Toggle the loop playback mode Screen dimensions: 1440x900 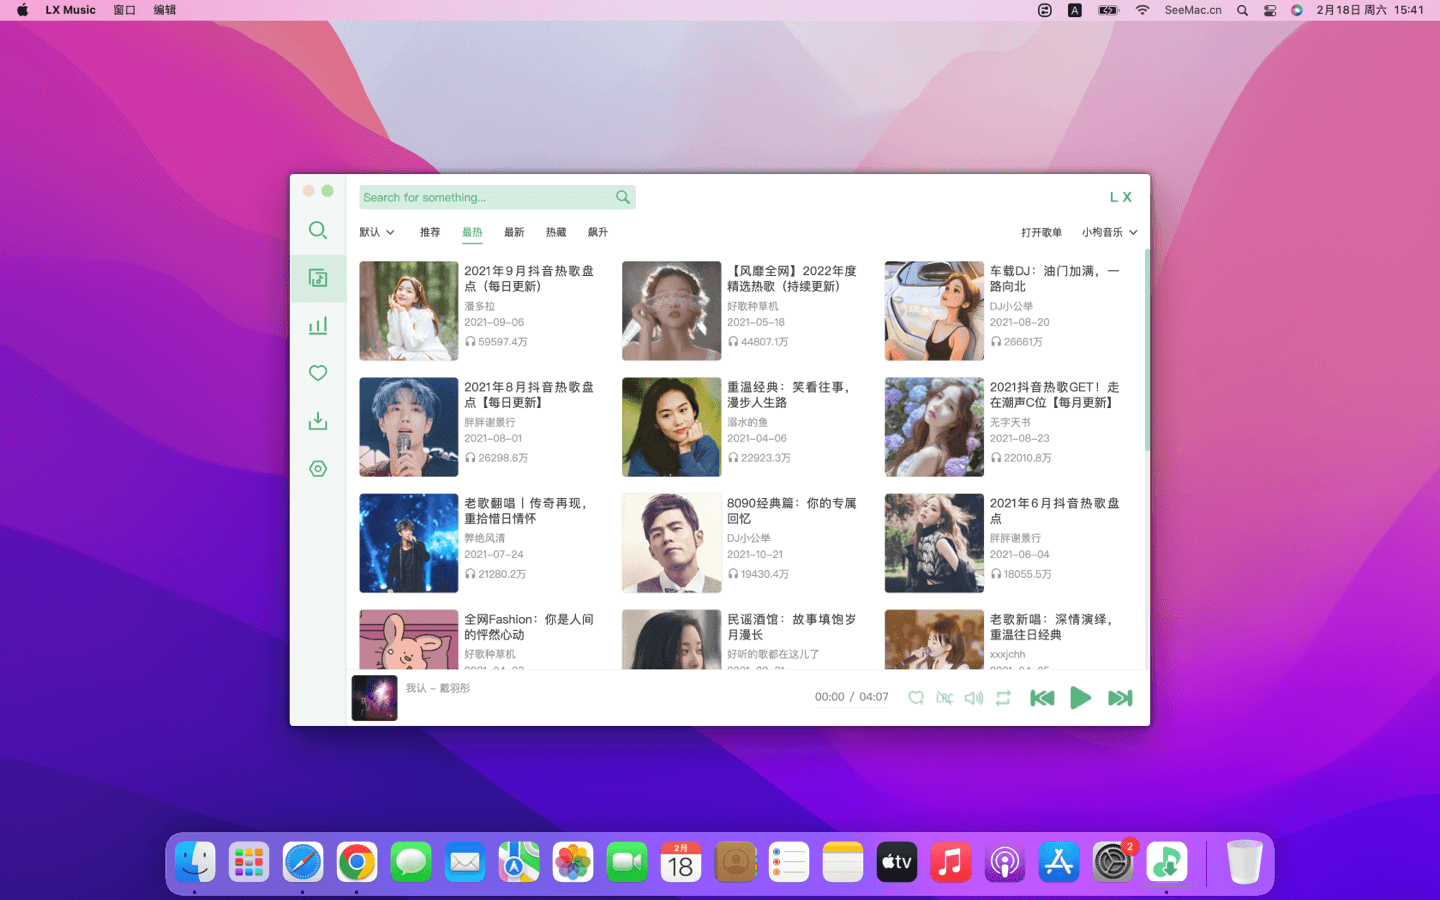pos(1003,698)
